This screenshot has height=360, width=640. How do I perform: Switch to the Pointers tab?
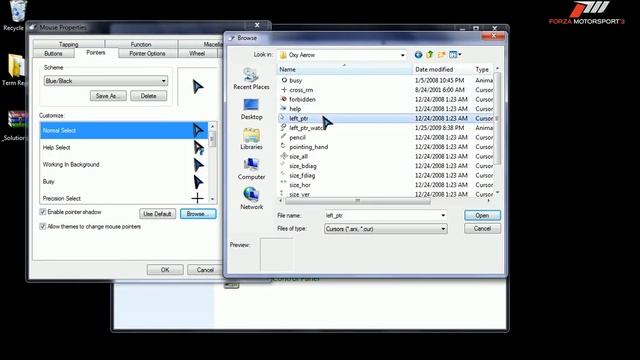point(96,53)
